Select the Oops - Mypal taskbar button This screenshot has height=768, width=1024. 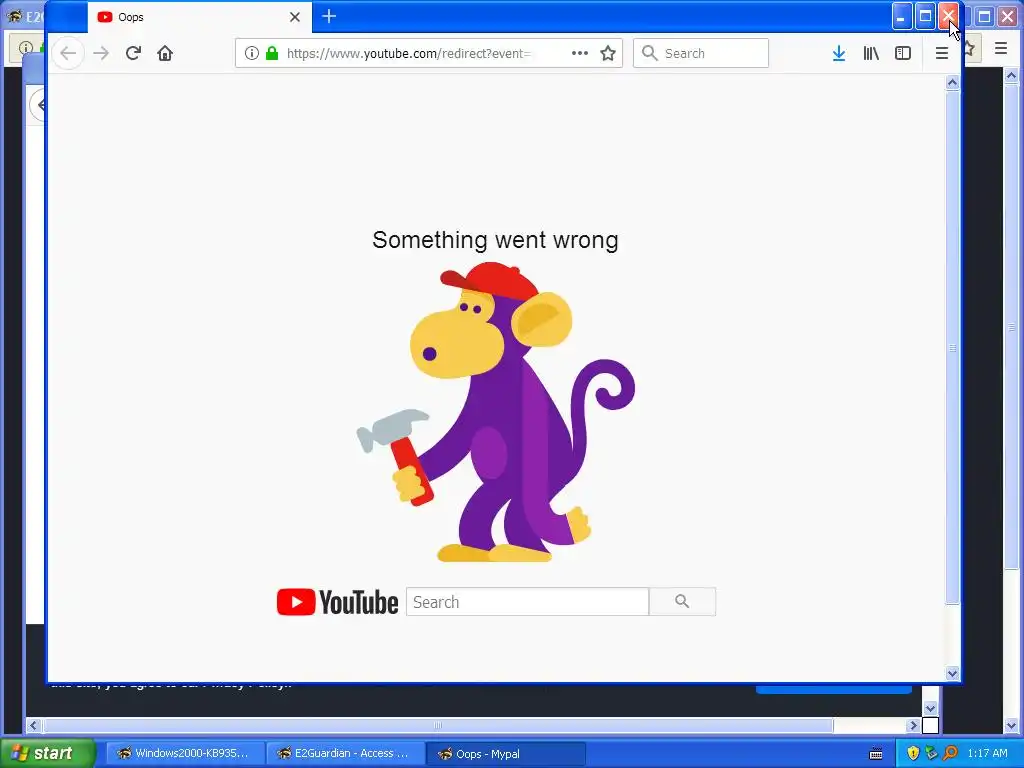(505, 754)
